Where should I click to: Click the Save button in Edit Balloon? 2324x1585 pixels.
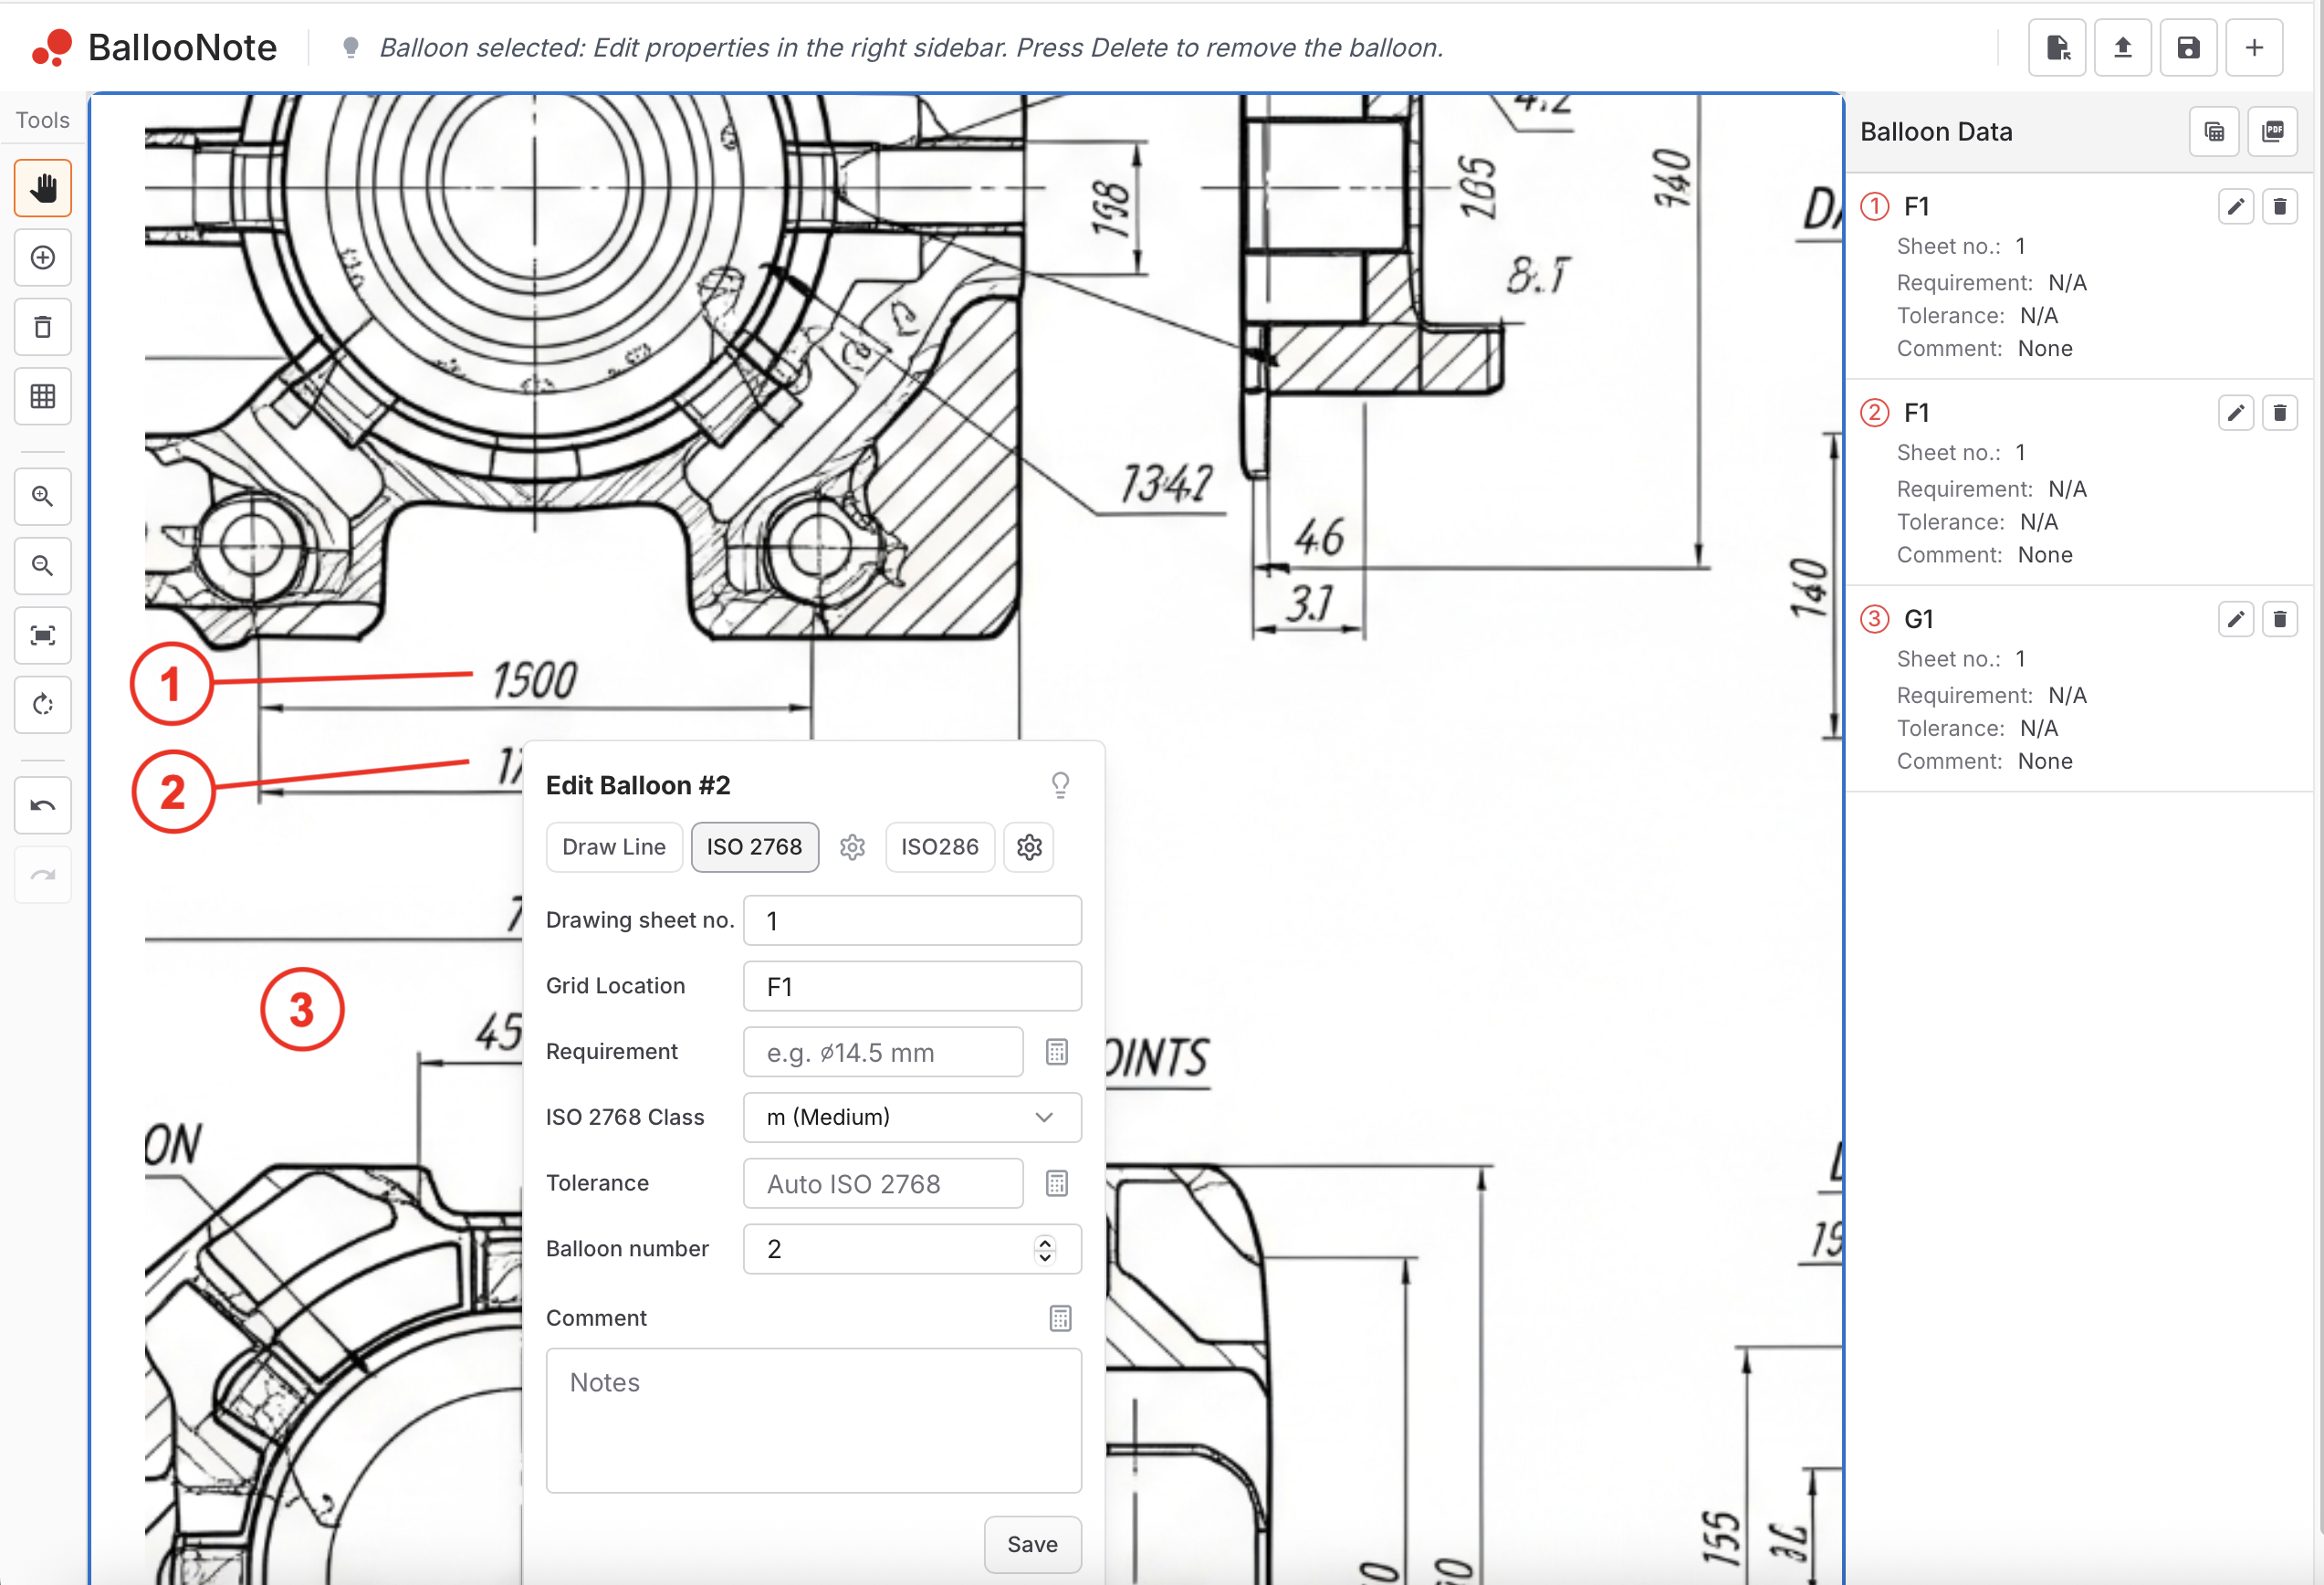tap(1033, 1546)
